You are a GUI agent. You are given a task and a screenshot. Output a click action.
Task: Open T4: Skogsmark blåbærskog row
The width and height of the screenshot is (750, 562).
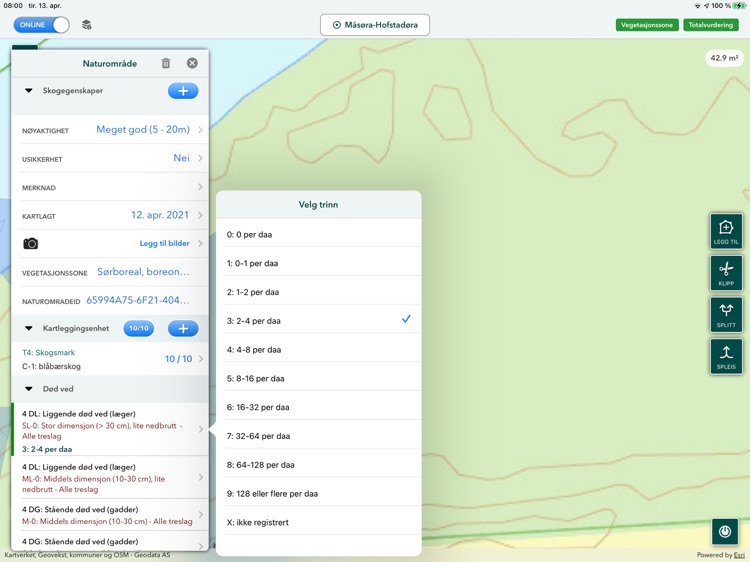[110, 359]
